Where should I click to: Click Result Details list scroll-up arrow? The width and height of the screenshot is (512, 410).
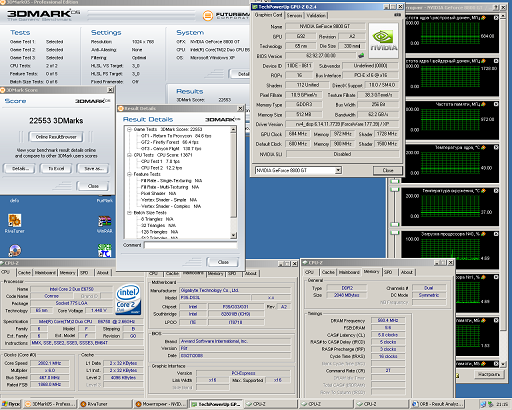click(x=233, y=129)
